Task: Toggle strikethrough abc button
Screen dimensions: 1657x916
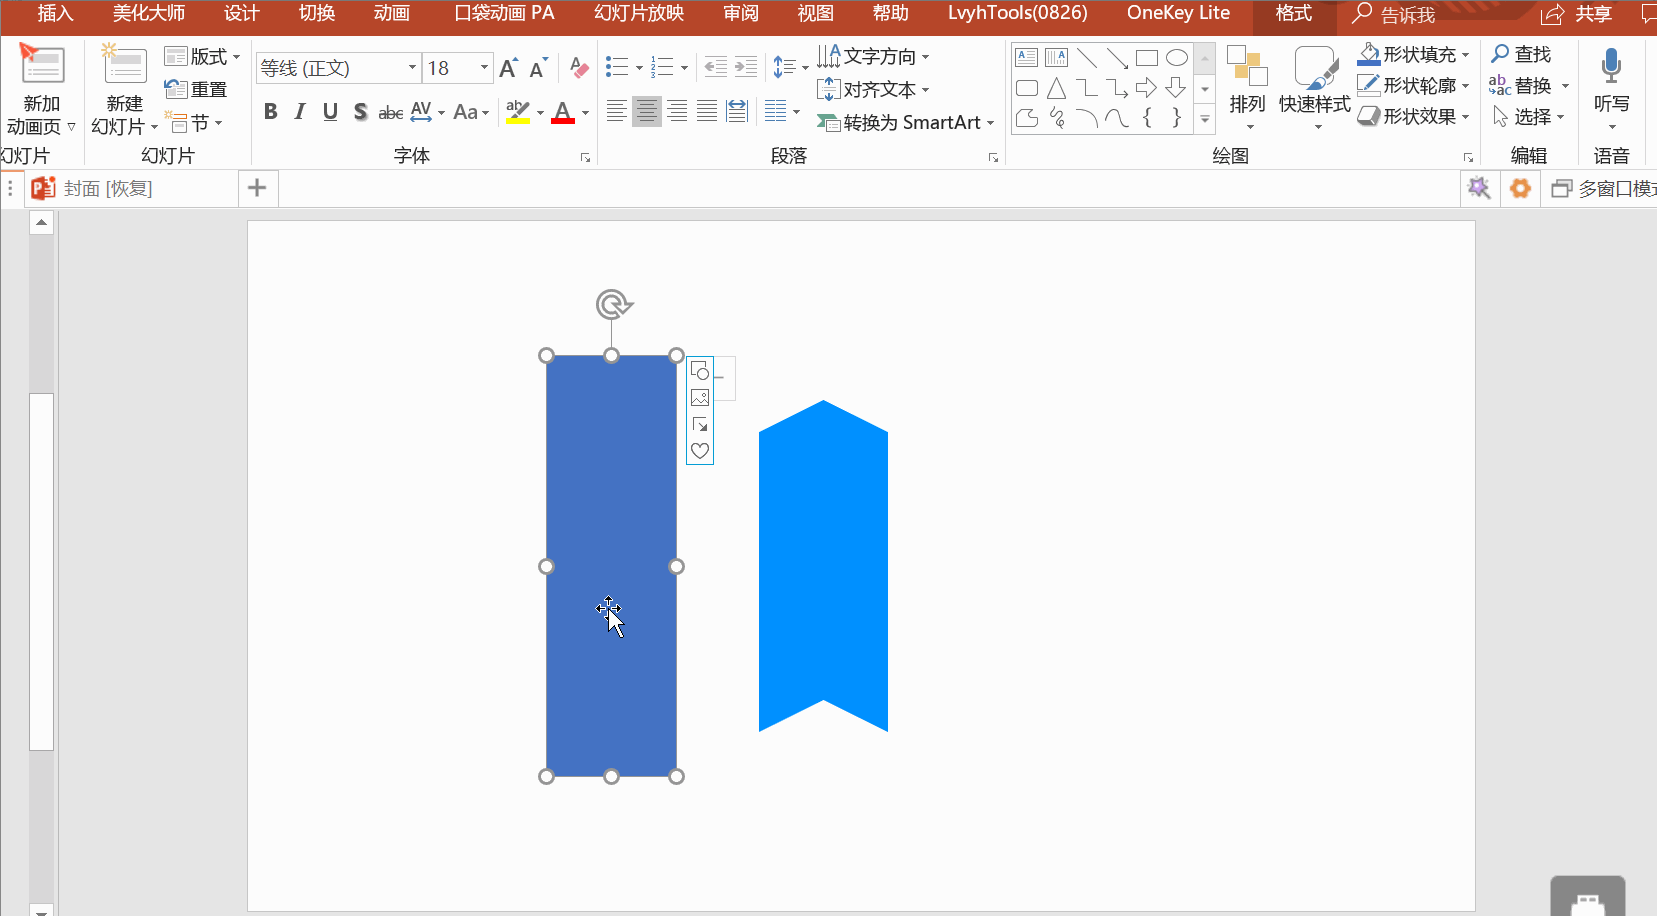Action: 391,112
